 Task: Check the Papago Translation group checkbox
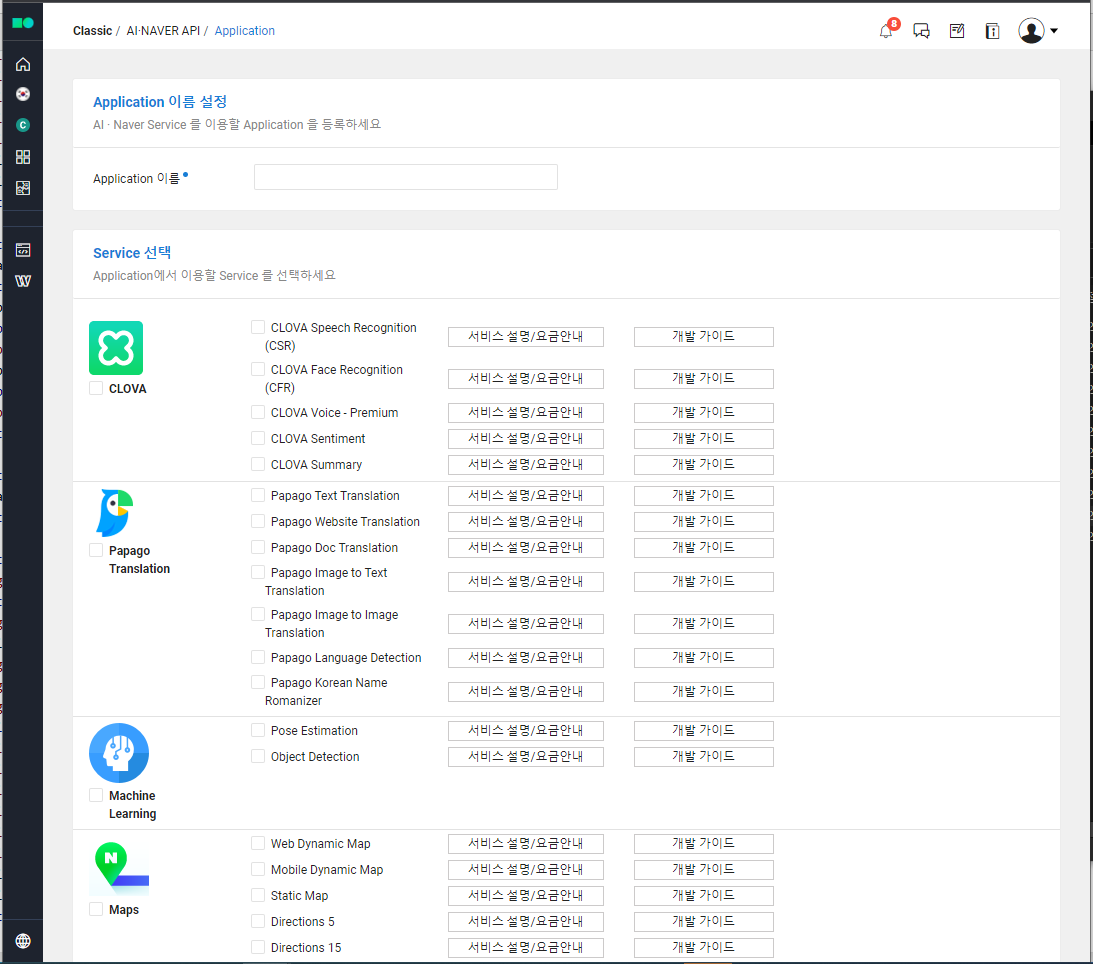(x=96, y=550)
